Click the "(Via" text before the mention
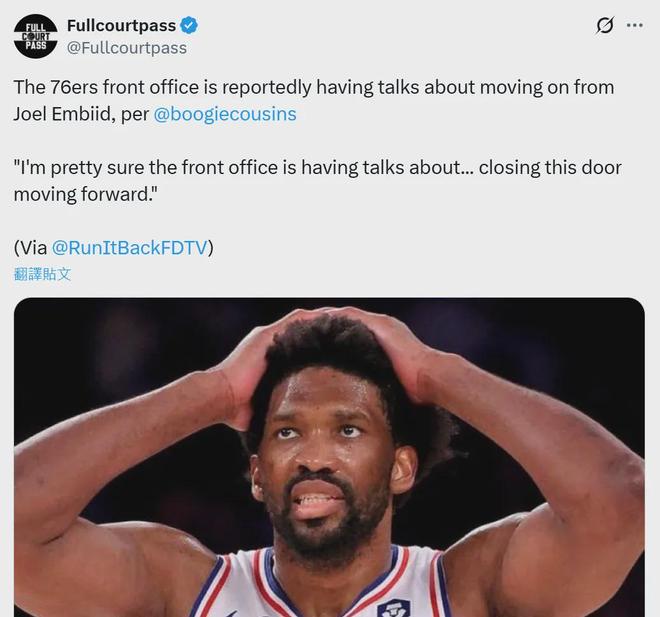The width and height of the screenshot is (660, 617). (30, 247)
